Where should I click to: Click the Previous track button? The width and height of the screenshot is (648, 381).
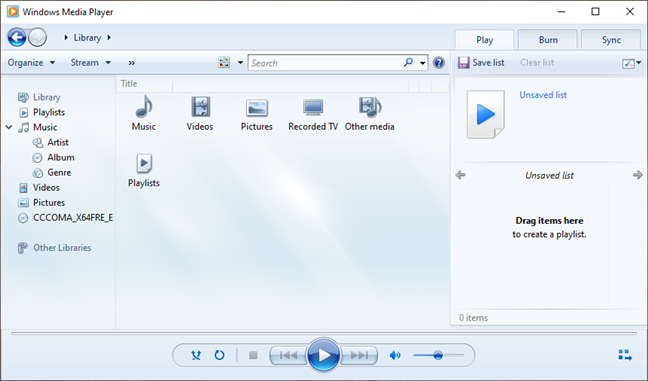288,355
